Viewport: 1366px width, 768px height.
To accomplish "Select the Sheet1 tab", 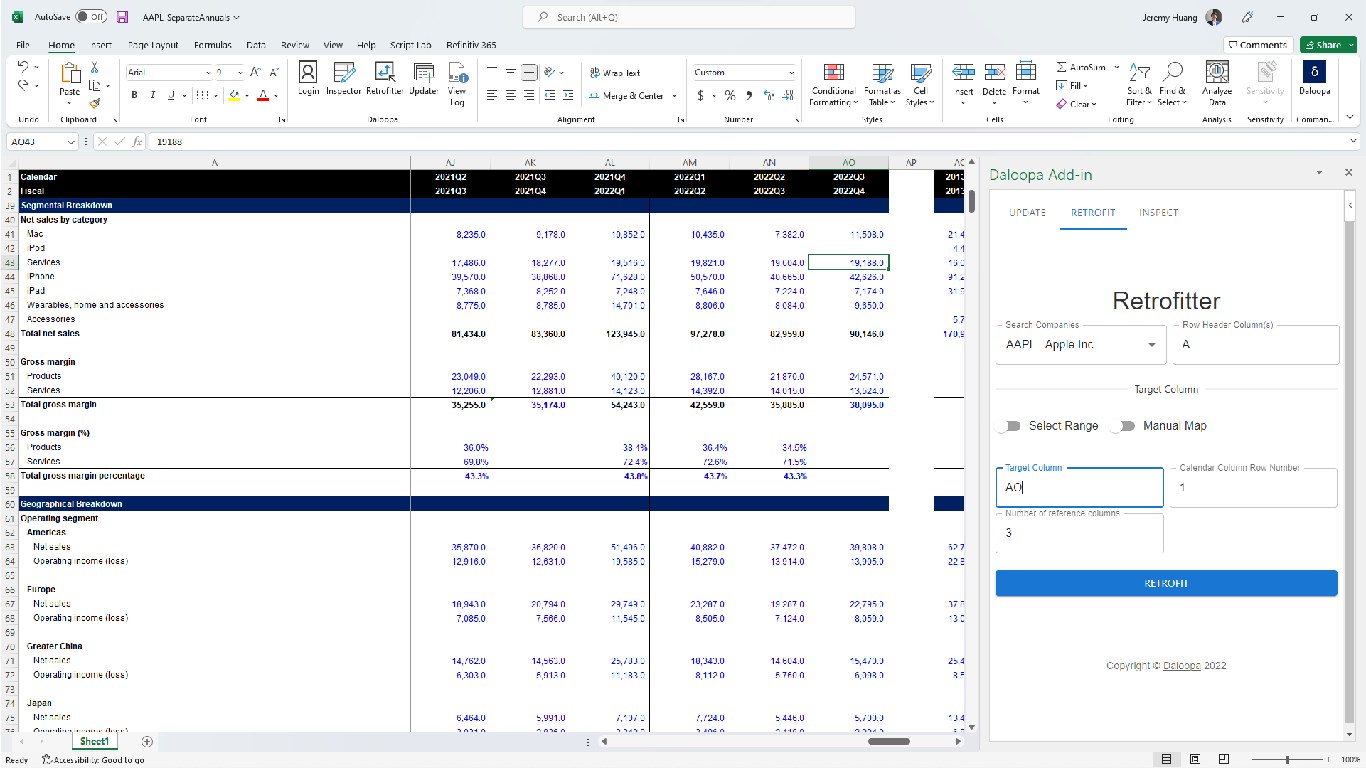I will tap(94, 742).
